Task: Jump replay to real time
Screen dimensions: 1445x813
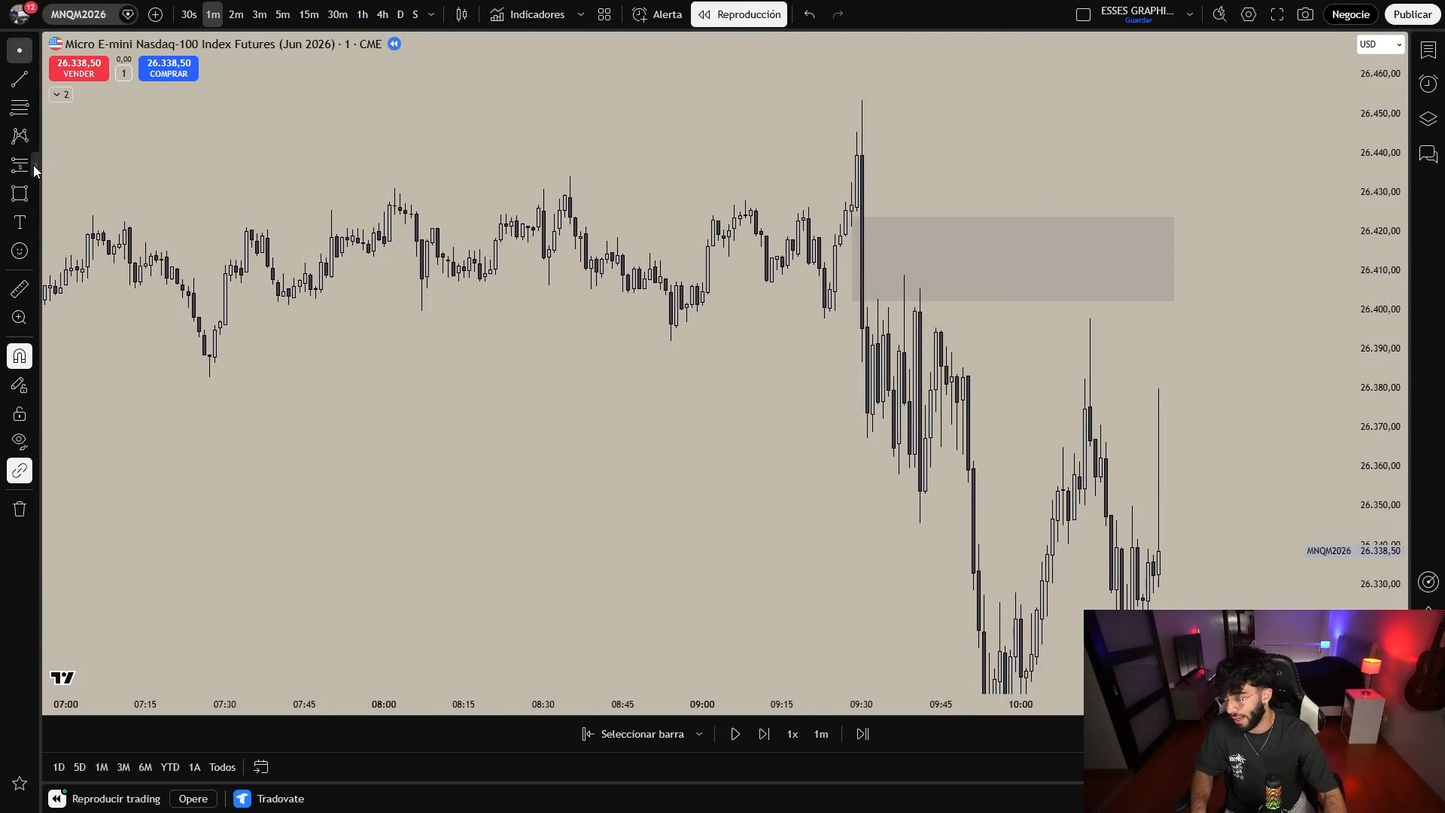Action: click(x=862, y=734)
